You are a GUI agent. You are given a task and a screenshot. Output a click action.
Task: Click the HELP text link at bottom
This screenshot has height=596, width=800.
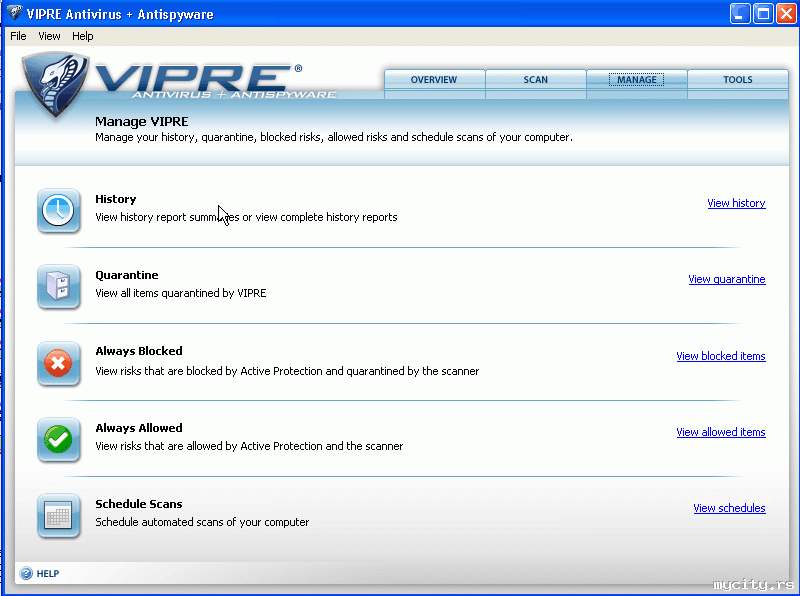[x=48, y=574]
